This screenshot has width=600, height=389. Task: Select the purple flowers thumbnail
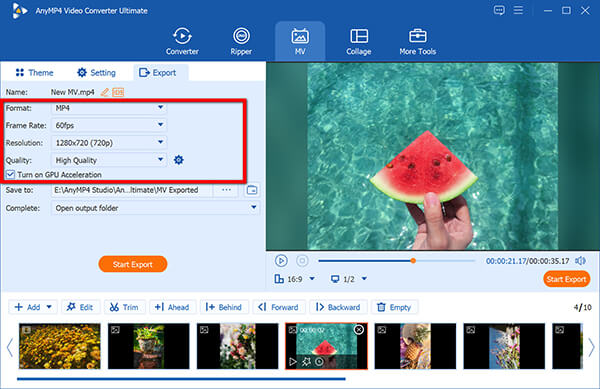tap(504, 346)
